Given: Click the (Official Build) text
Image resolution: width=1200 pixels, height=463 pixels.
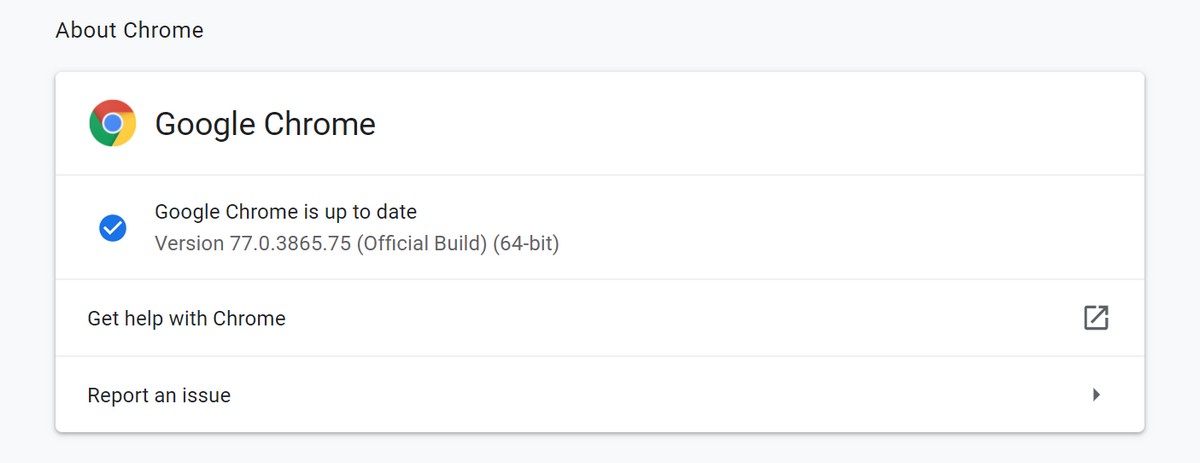Looking at the screenshot, I should pyautogui.click(x=422, y=243).
